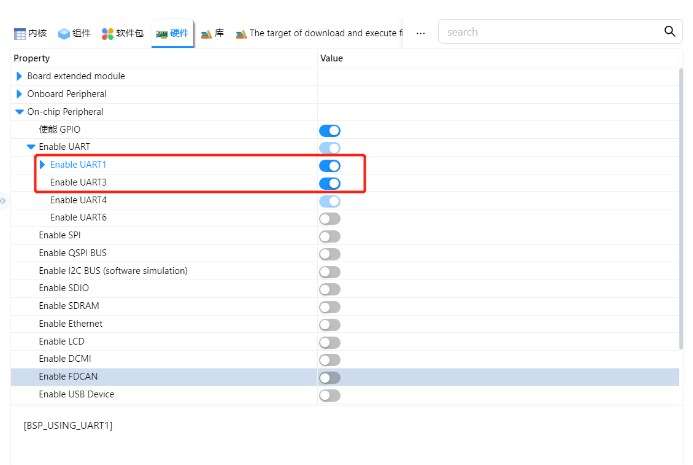Select the Enable QSPI BUS label
Viewport: 693px width, 465px height.
click(72, 253)
